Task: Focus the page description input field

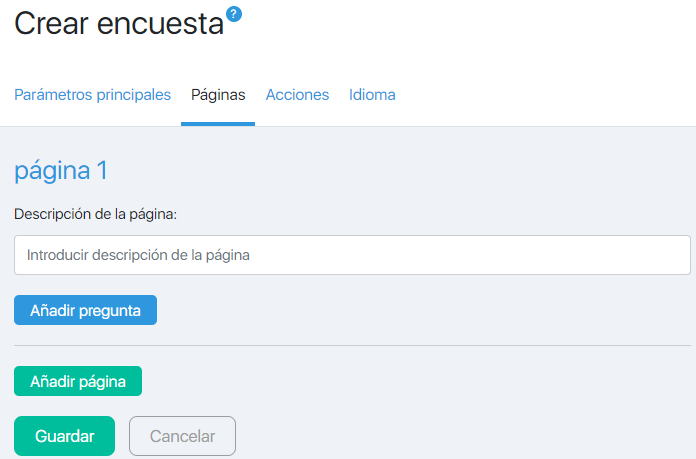Action: (x=352, y=255)
